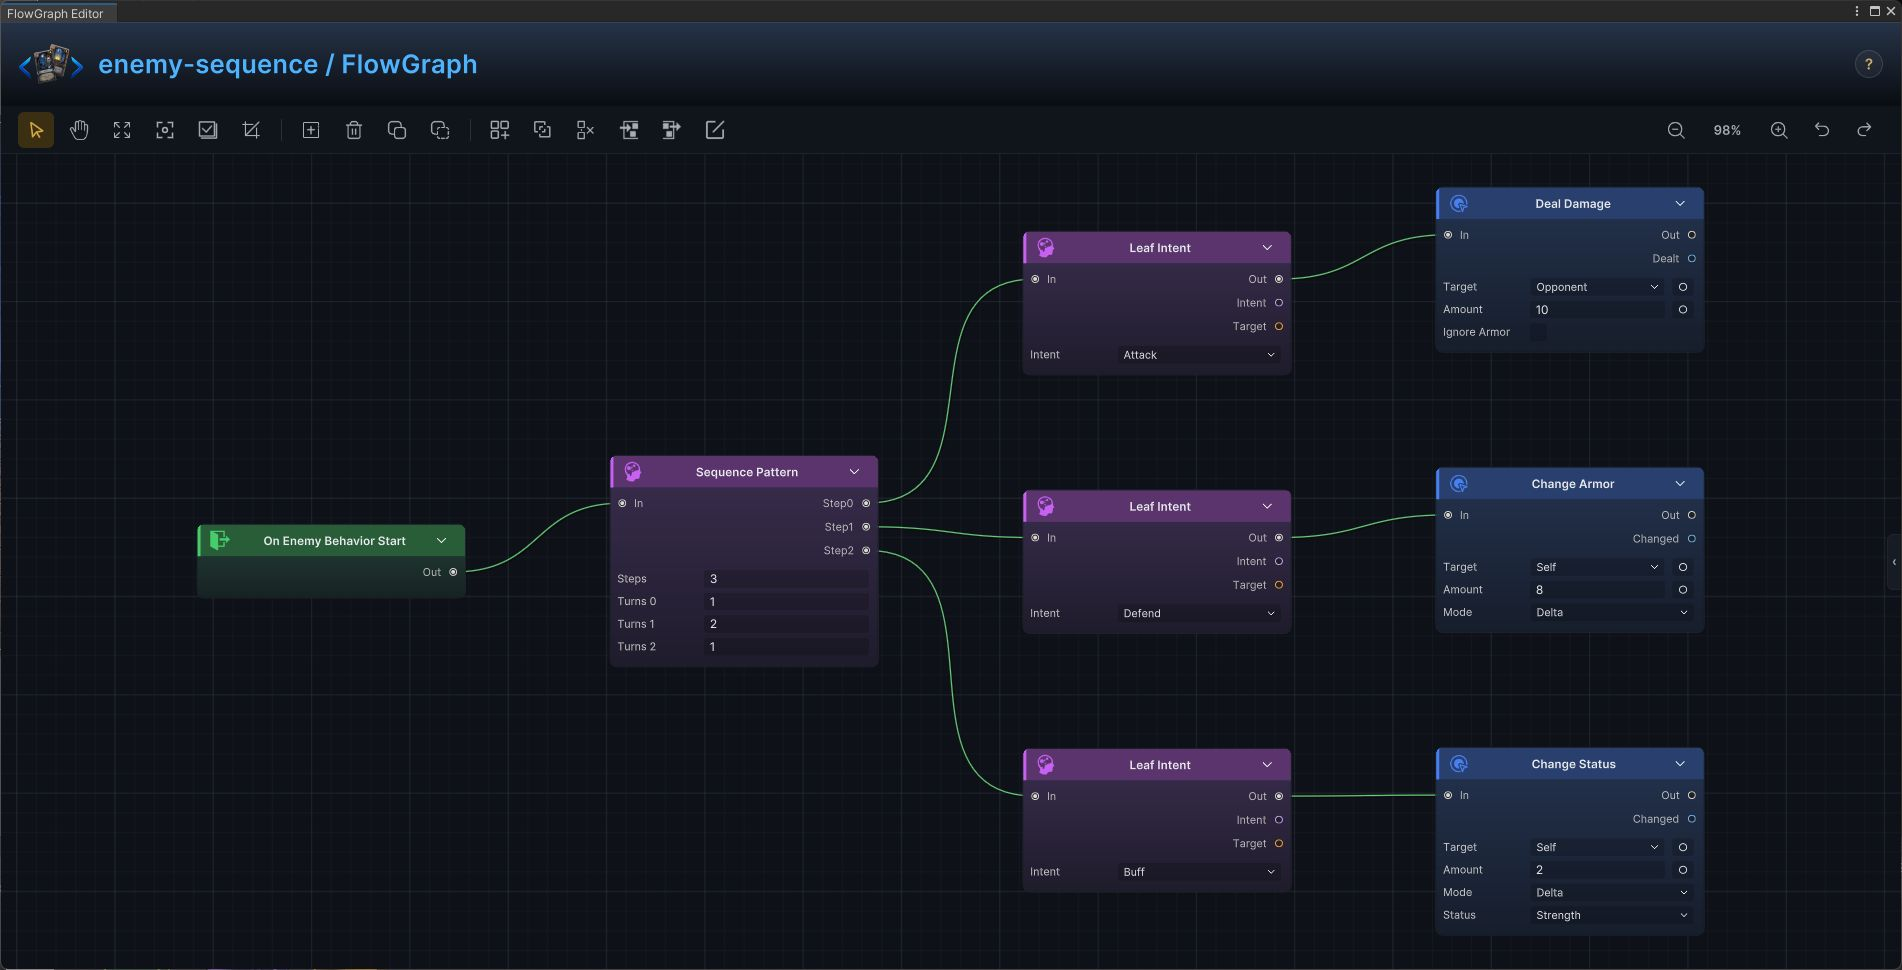This screenshot has width=1902, height=970.
Task: Collapse the Change Status node chevron
Action: pyautogui.click(x=1680, y=764)
